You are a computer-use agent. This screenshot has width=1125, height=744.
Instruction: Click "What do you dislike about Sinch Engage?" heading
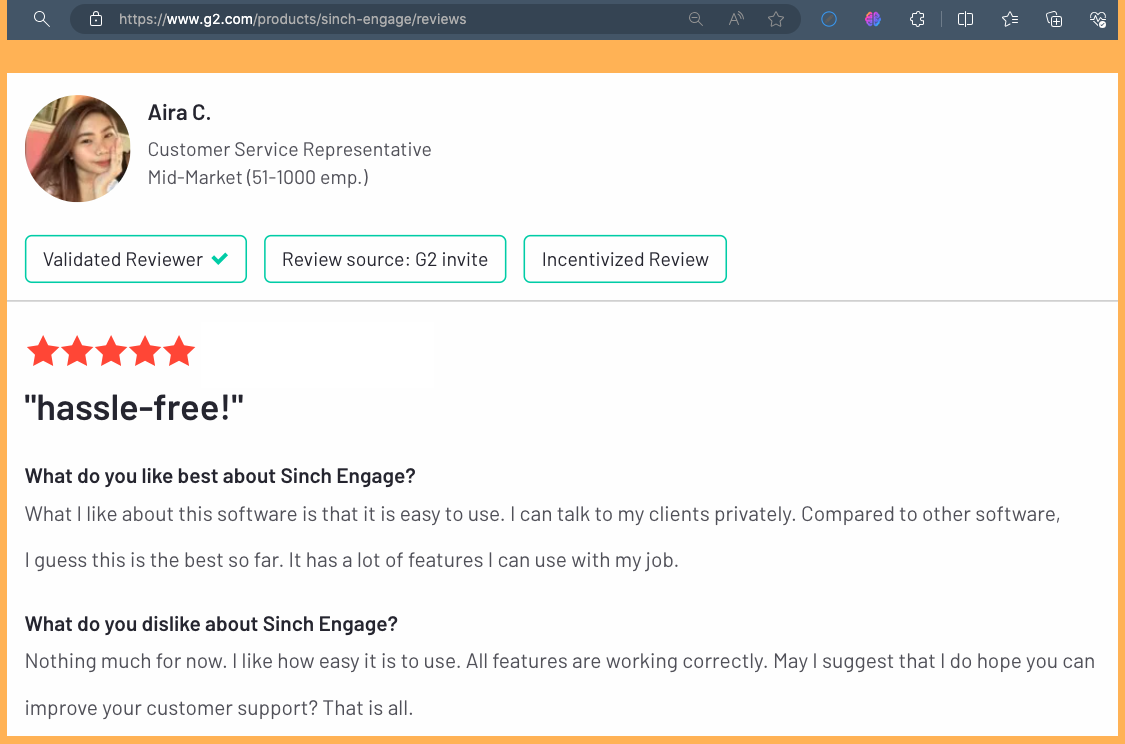[211, 624]
